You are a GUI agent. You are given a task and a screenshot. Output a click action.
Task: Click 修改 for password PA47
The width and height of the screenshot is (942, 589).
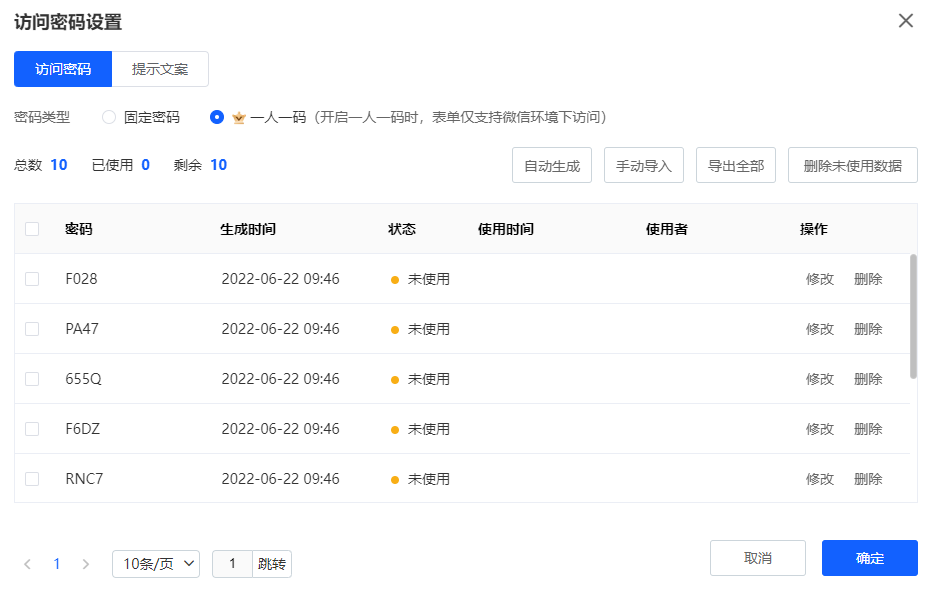tap(819, 329)
